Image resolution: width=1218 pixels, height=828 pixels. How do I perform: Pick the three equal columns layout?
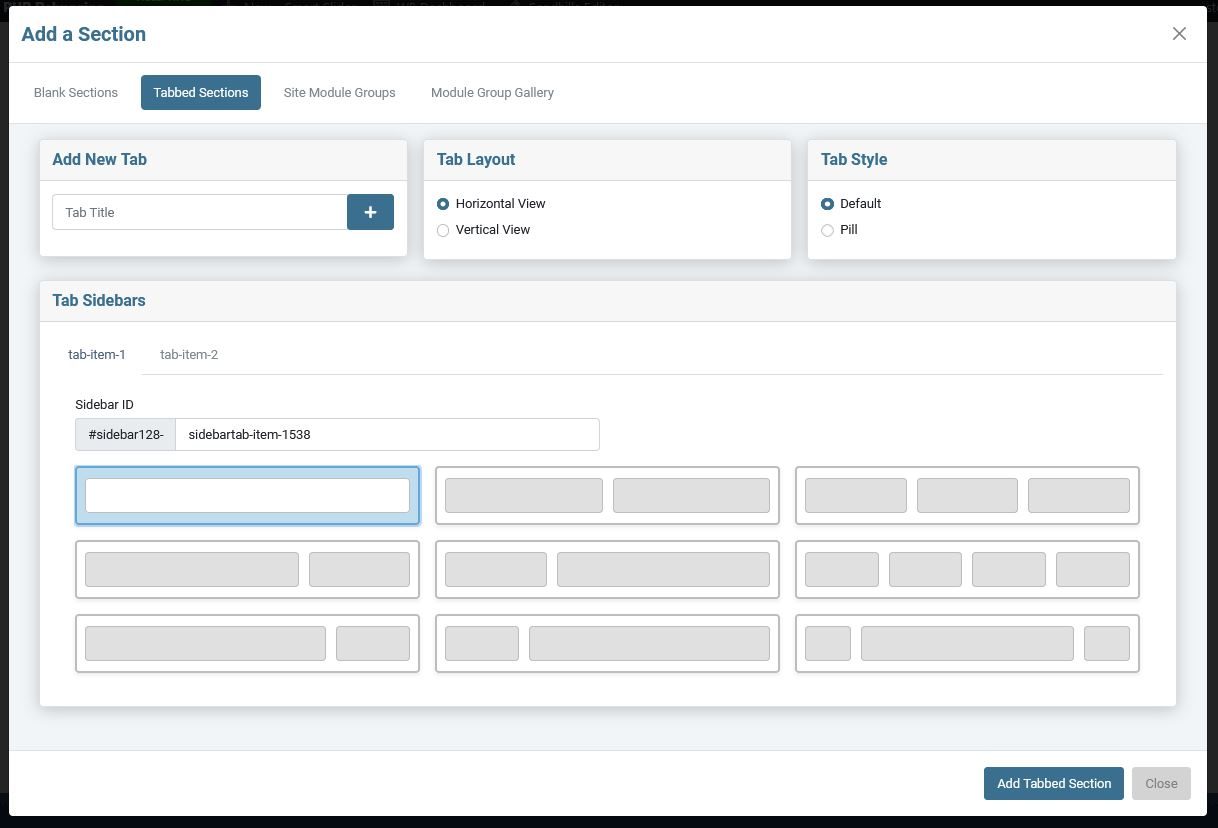tap(967, 495)
